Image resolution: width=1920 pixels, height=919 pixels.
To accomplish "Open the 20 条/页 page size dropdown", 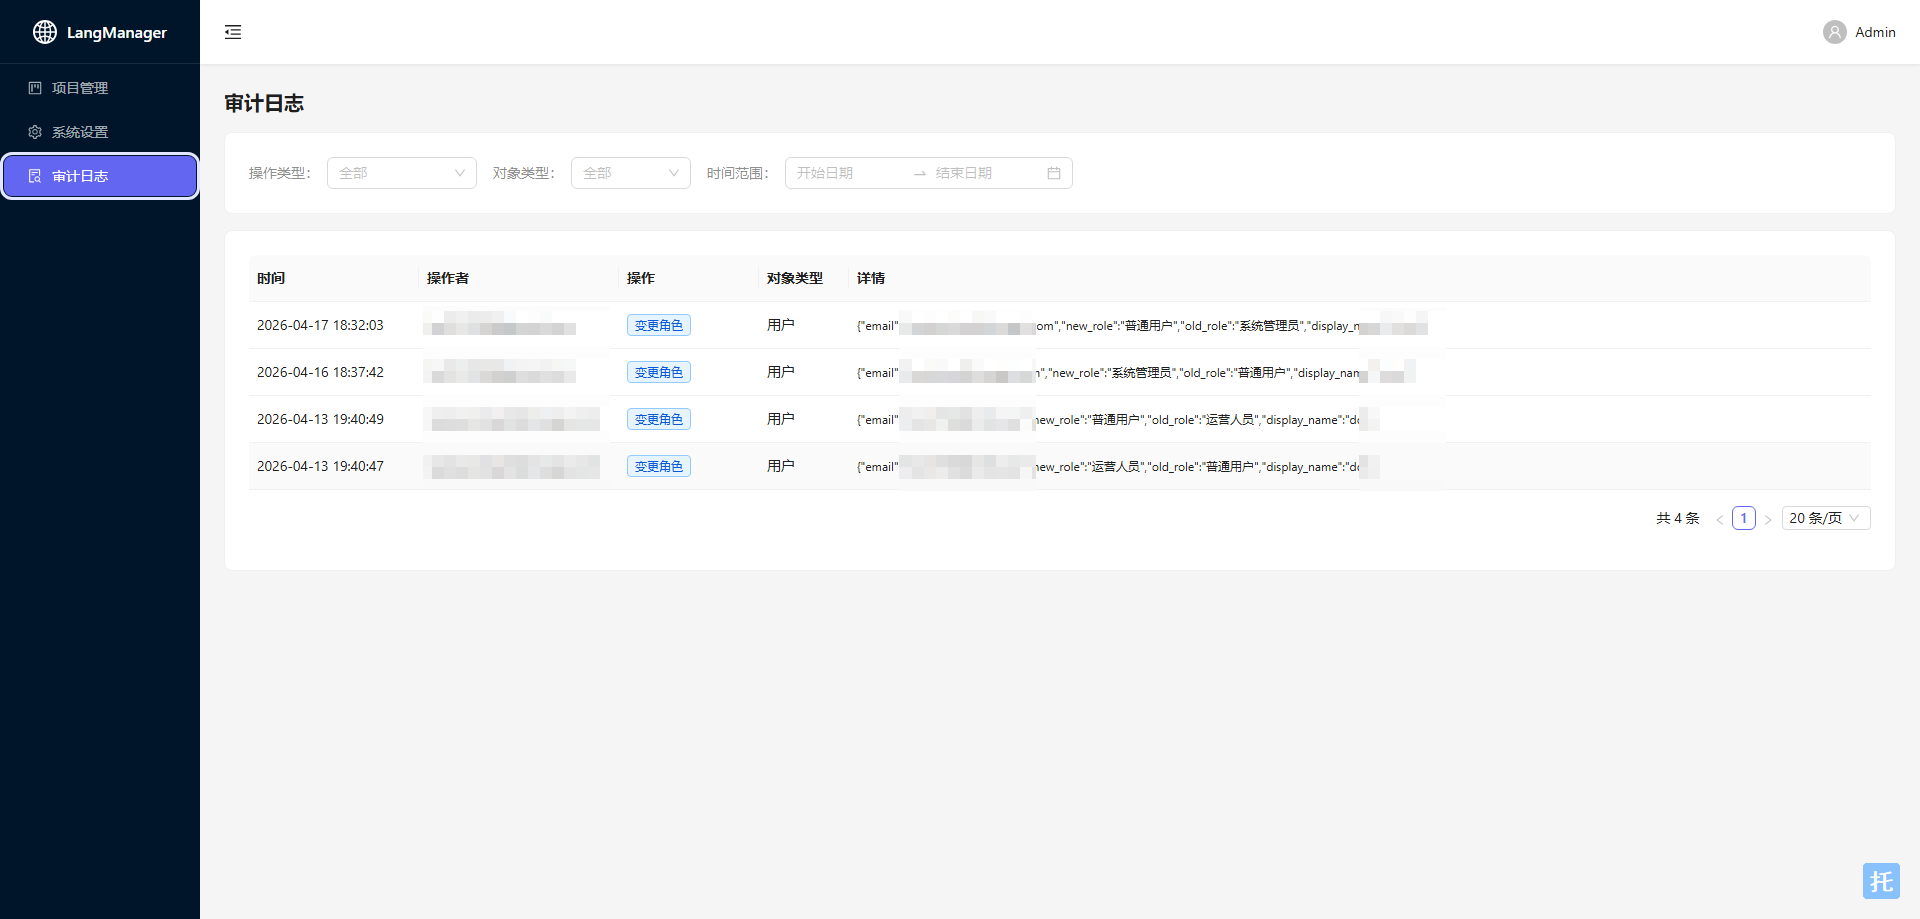I will 1826,518.
